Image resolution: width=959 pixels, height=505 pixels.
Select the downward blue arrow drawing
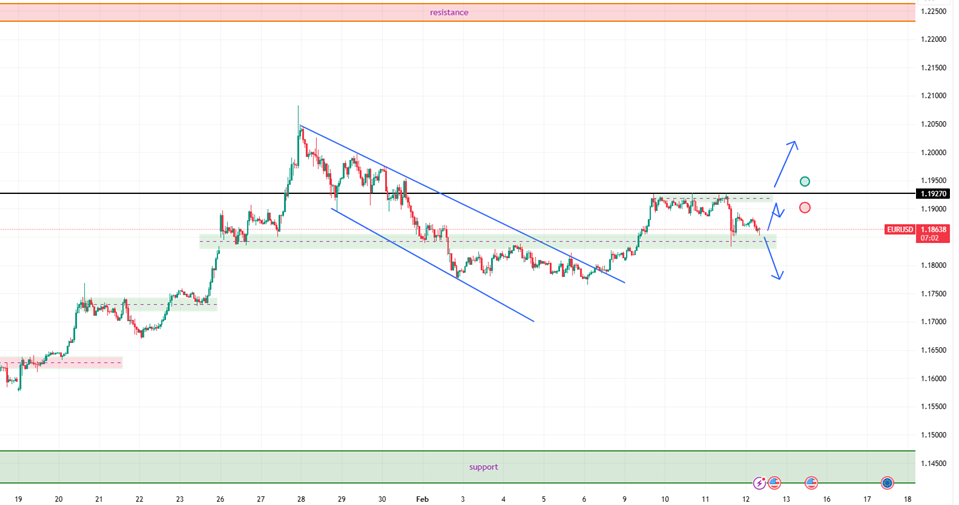774,256
